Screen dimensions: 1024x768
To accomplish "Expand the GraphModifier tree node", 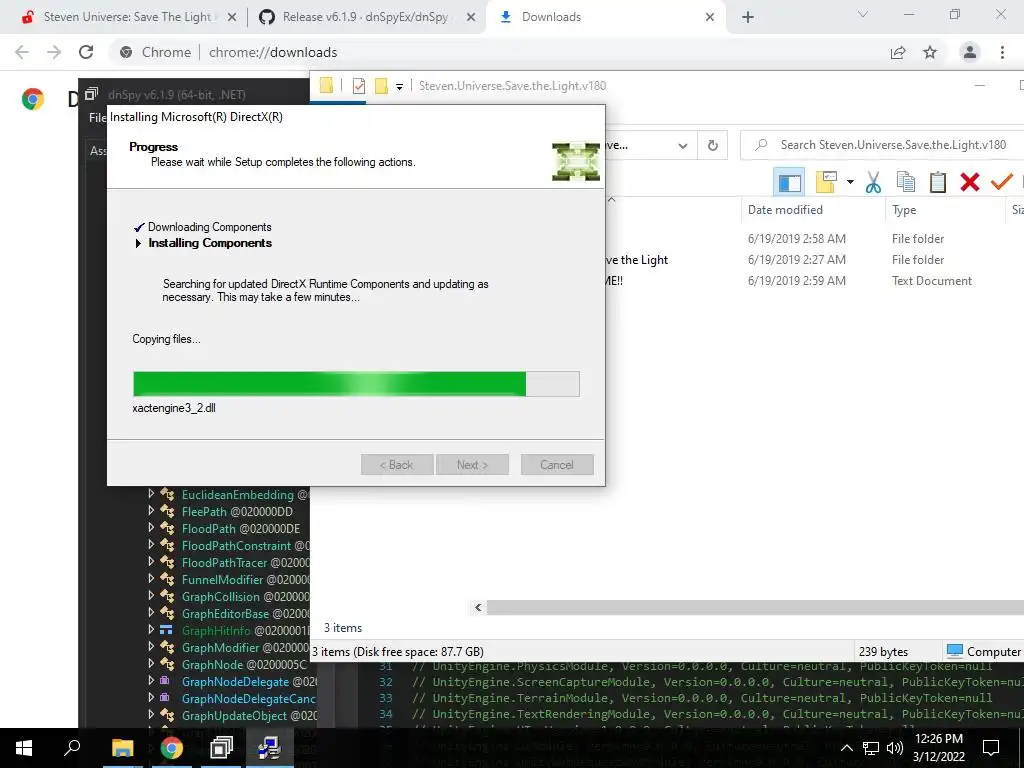I will pos(151,647).
